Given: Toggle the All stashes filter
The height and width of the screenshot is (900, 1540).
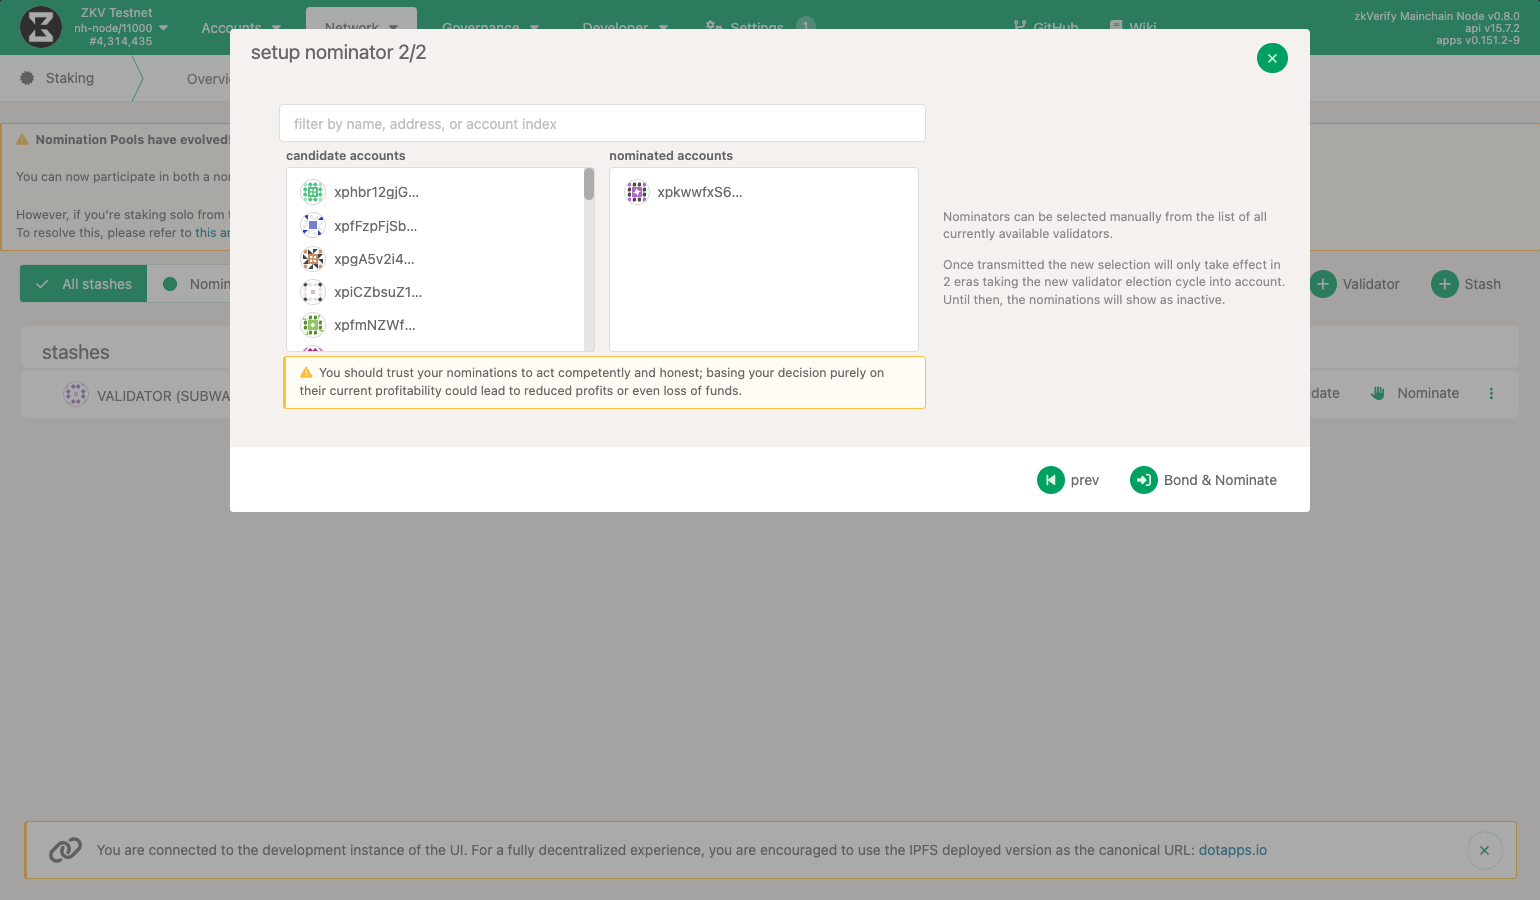Looking at the screenshot, I should (84, 284).
